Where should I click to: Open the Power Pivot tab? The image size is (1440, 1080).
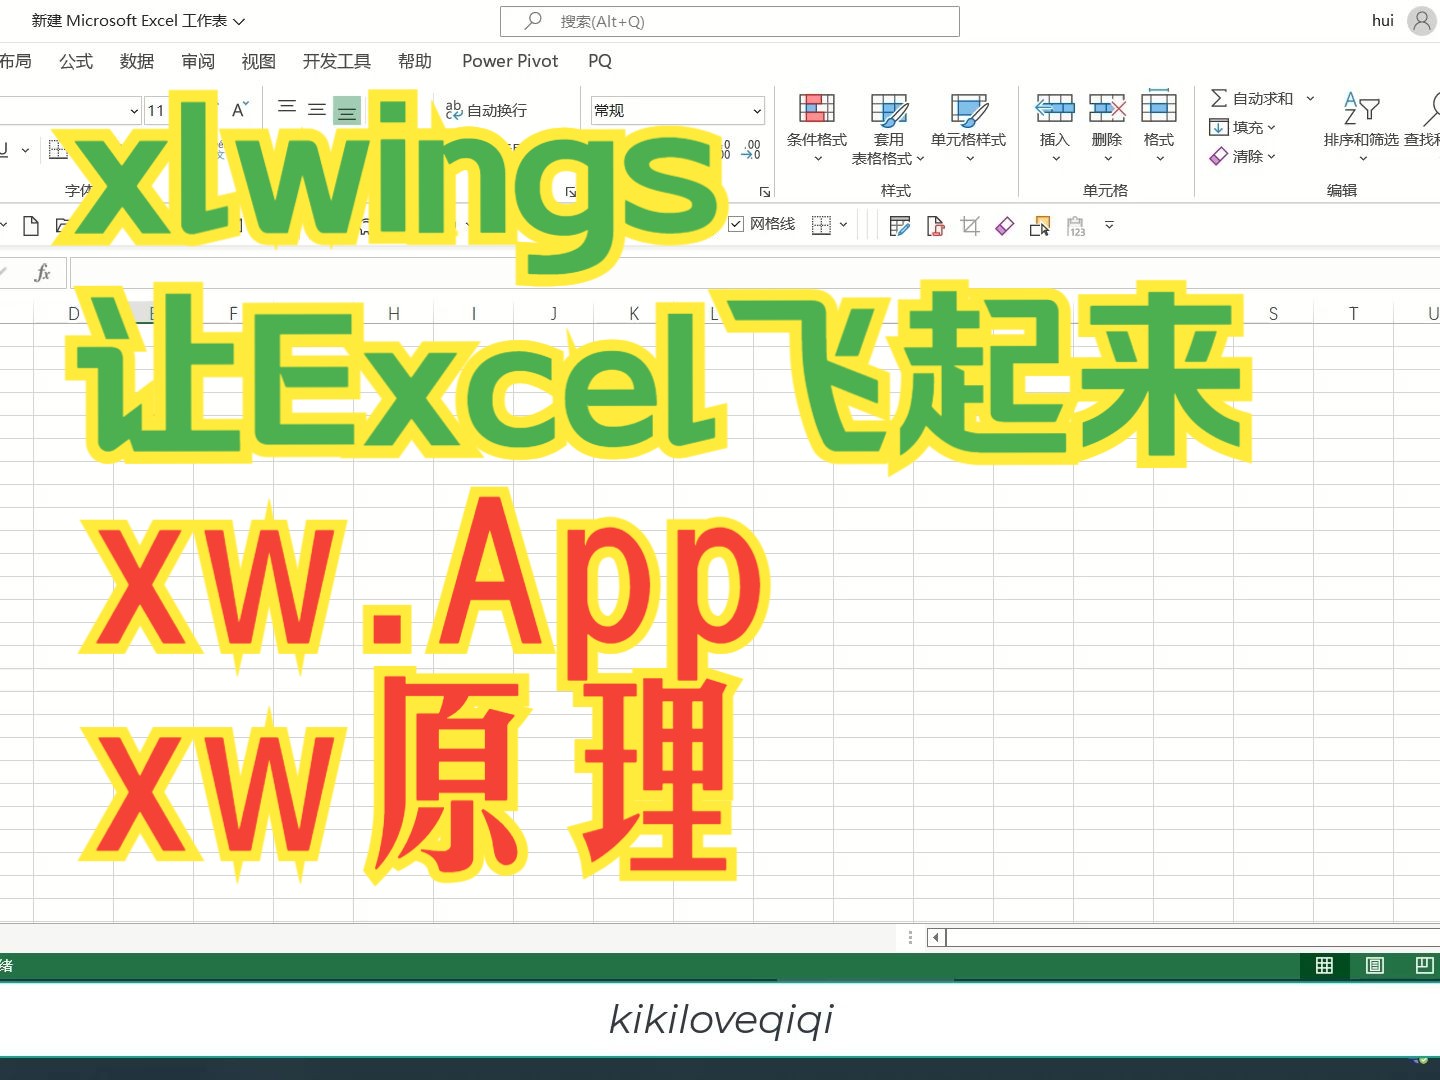point(510,61)
